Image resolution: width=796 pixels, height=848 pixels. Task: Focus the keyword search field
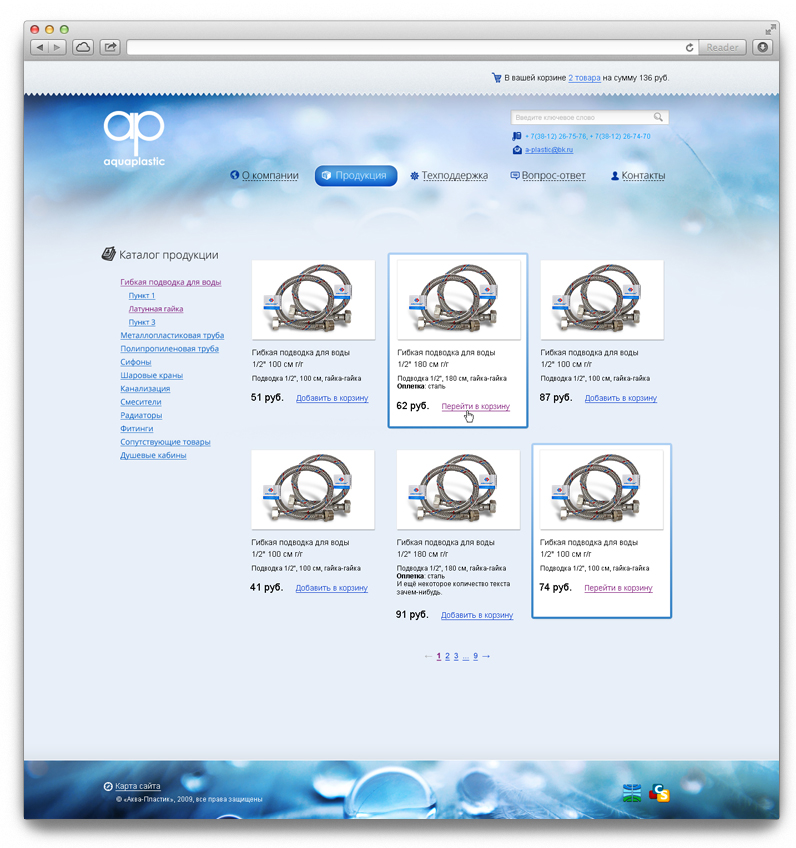(x=582, y=117)
